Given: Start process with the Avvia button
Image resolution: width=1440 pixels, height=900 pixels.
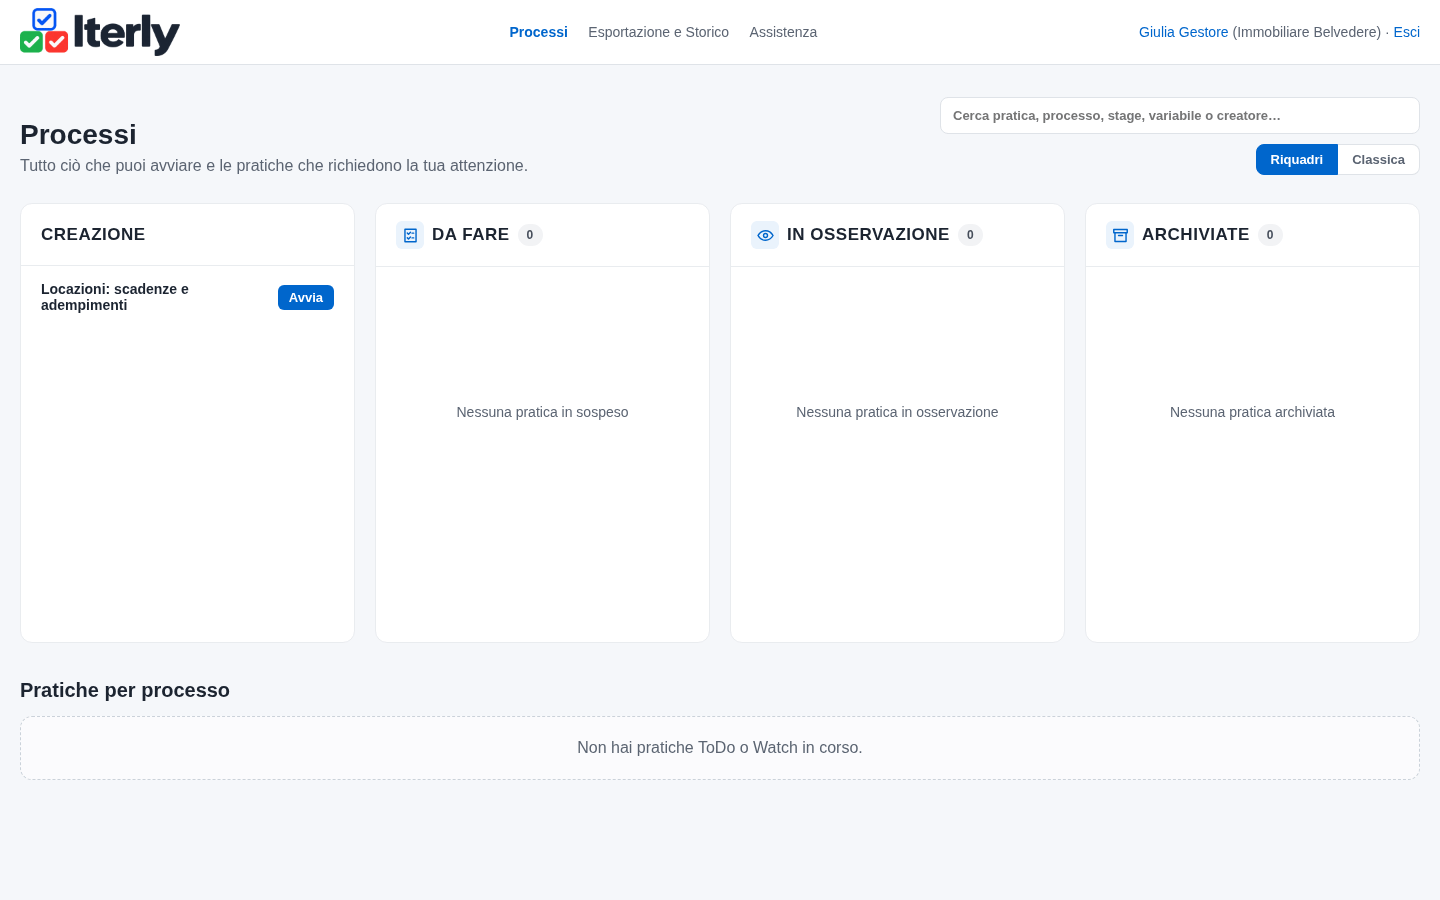Looking at the screenshot, I should tap(306, 298).
